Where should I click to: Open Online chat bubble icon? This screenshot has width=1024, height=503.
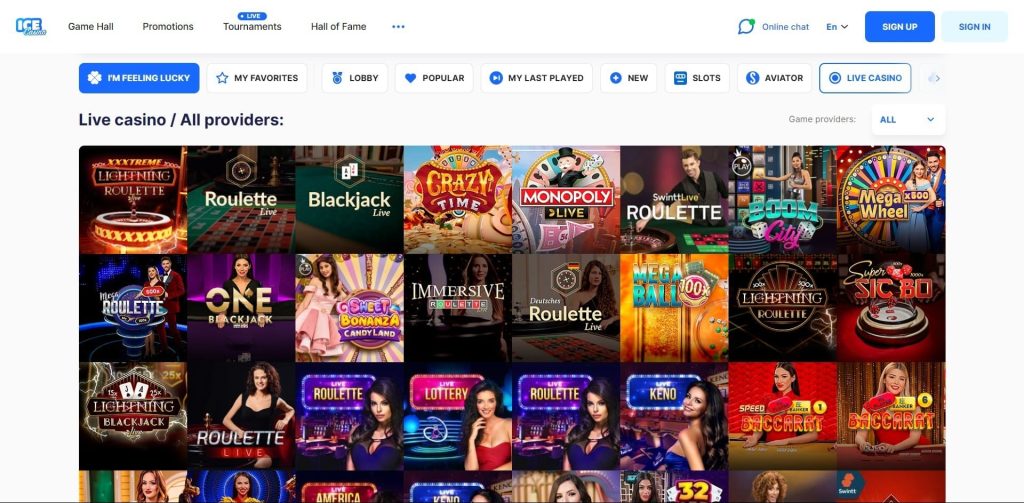tap(746, 27)
